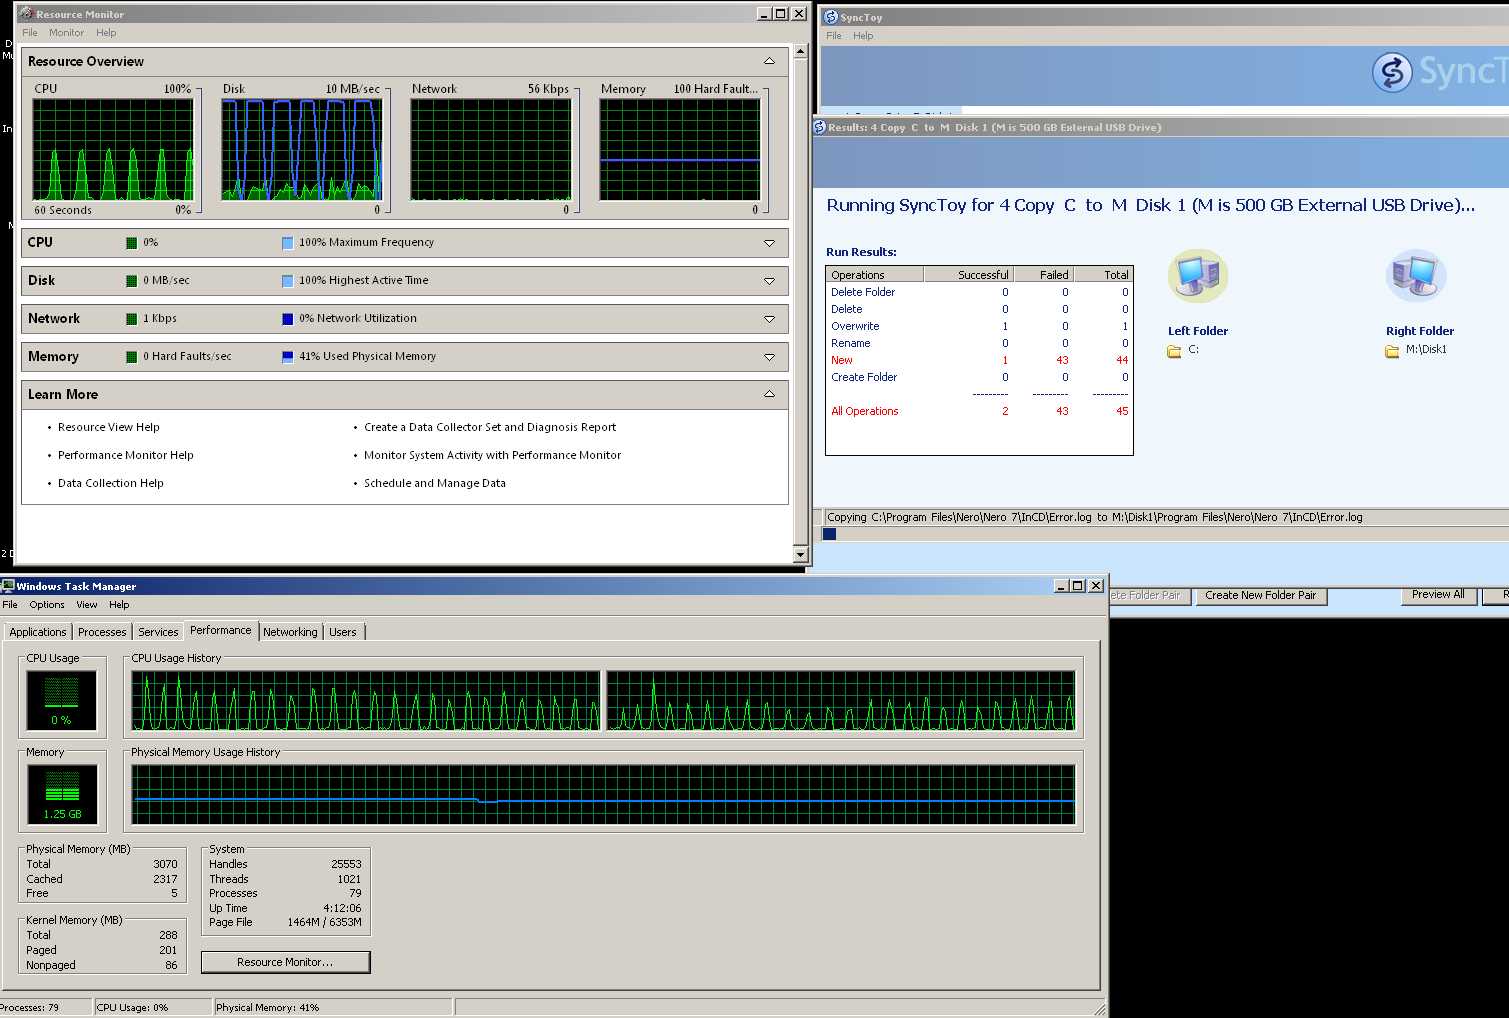Viewport: 1509px width, 1018px height.
Task: Click the Windows Task Manager title icon
Action: (8, 586)
